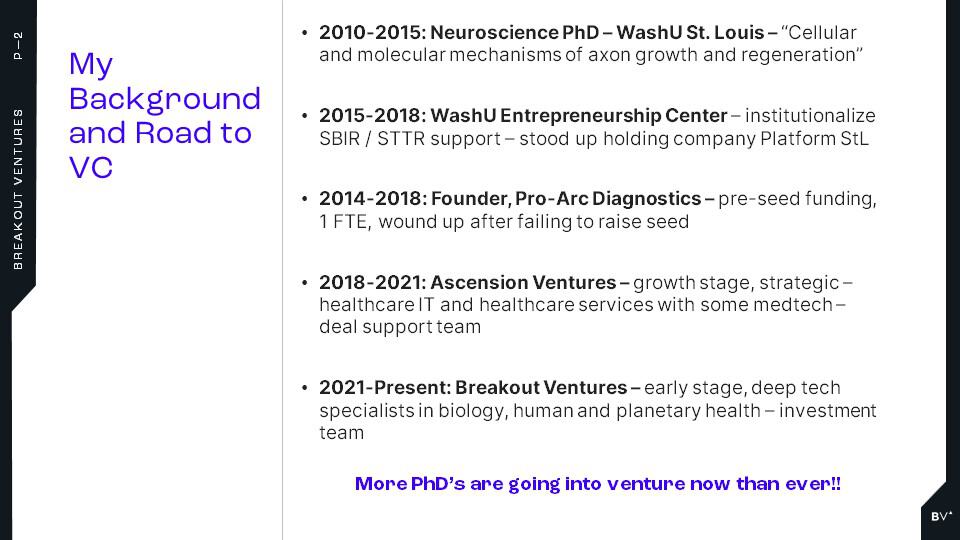Click the "wound up after failing to raise seed" text
The width and height of the screenshot is (960, 540).
point(533,222)
